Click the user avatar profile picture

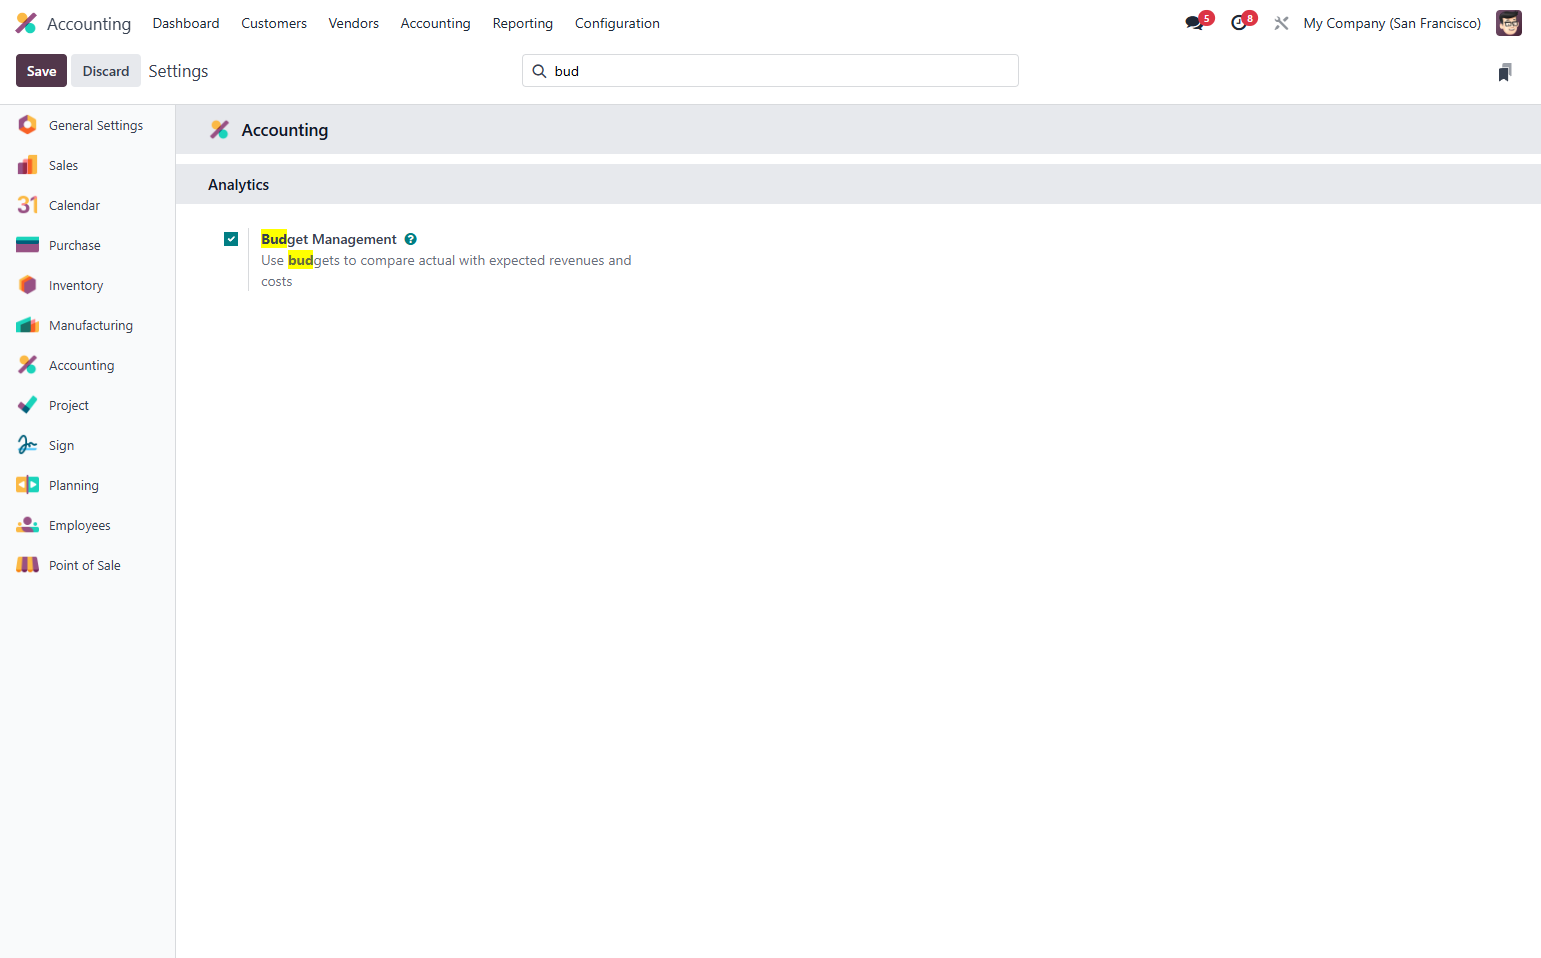(x=1509, y=23)
